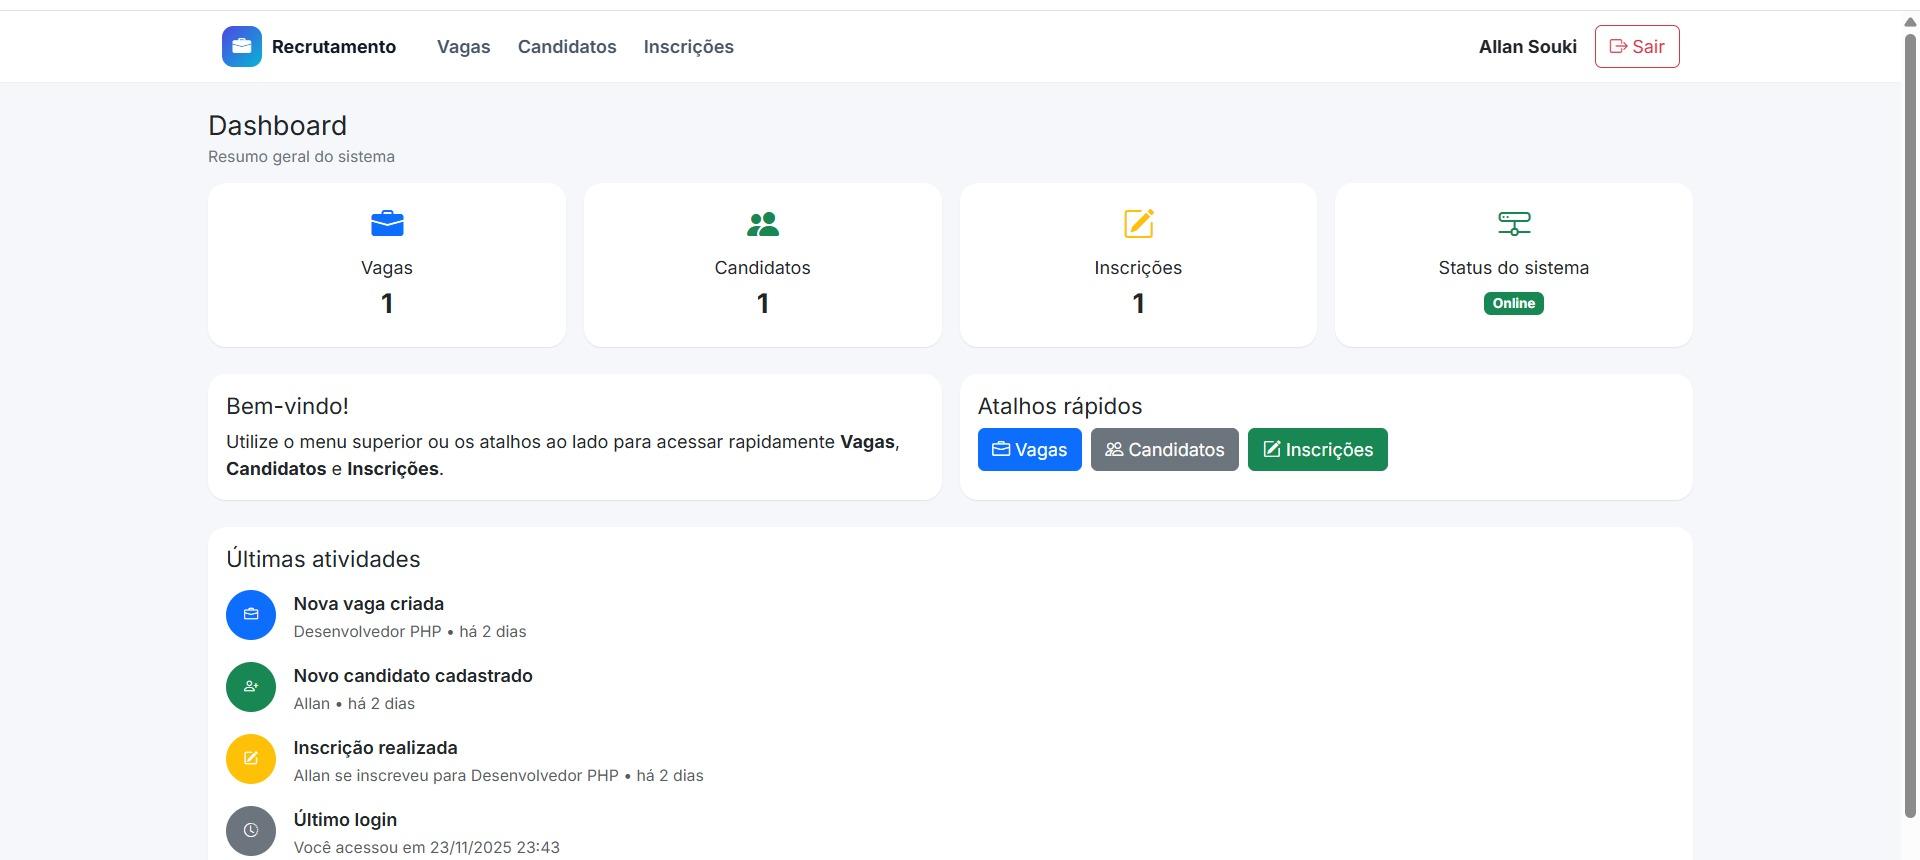This screenshot has width=1920, height=860.
Task: Click the yellow circle icon for Inscrição realizada
Action: pyautogui.click(x=251, y=759)
